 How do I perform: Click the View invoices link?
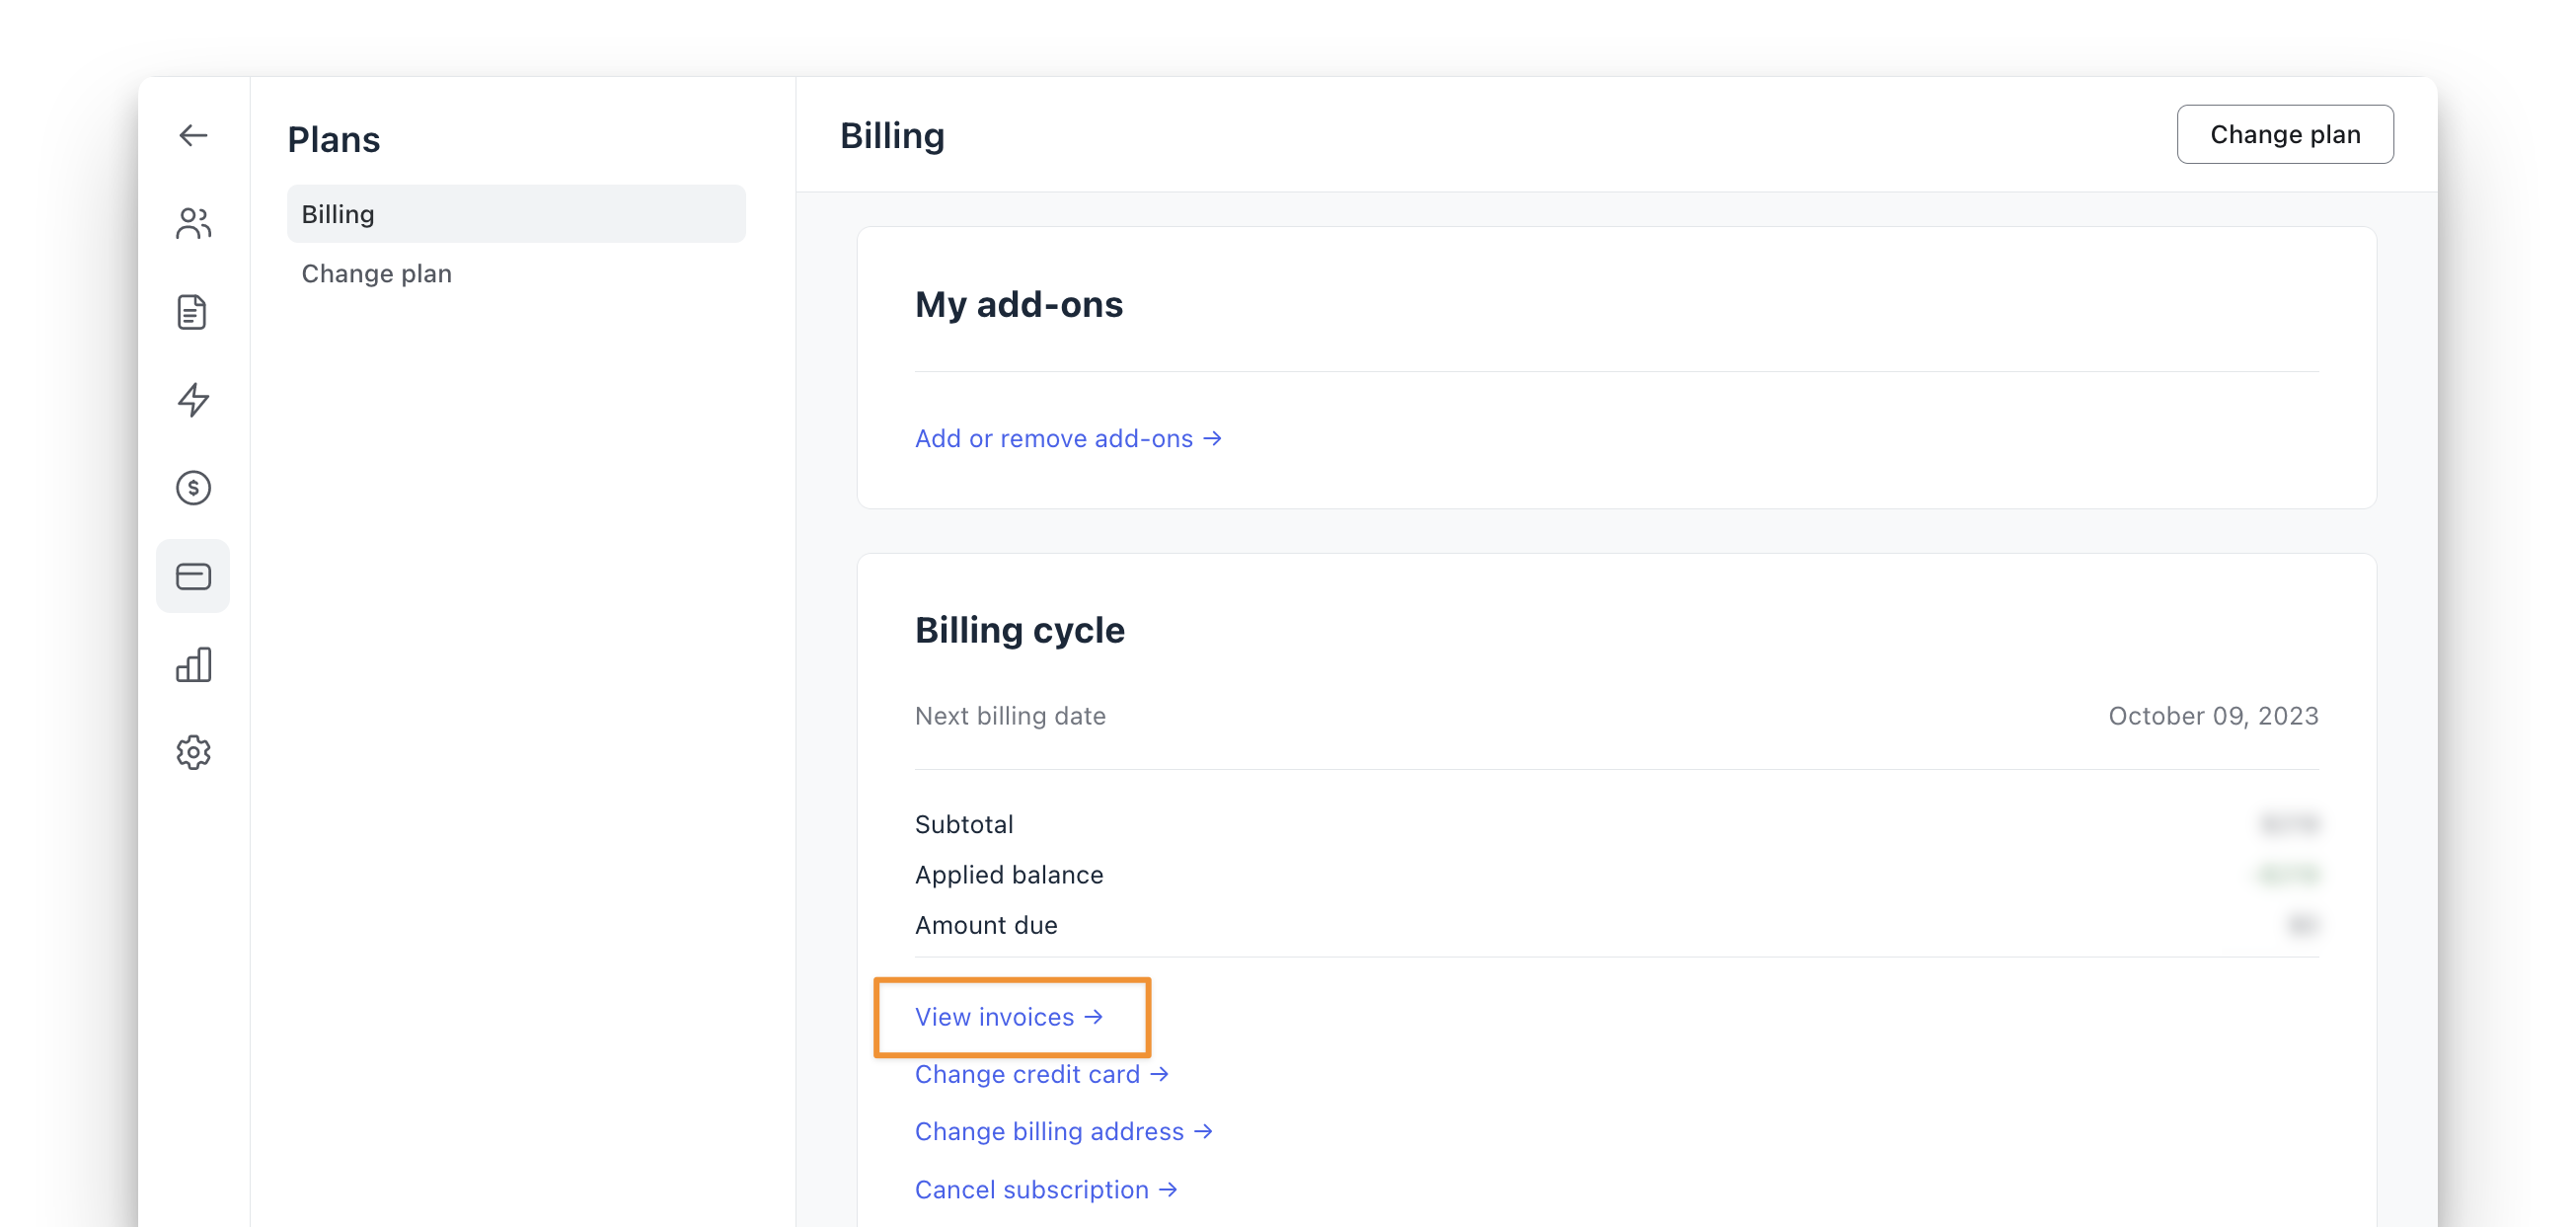coord(1008,1016)
